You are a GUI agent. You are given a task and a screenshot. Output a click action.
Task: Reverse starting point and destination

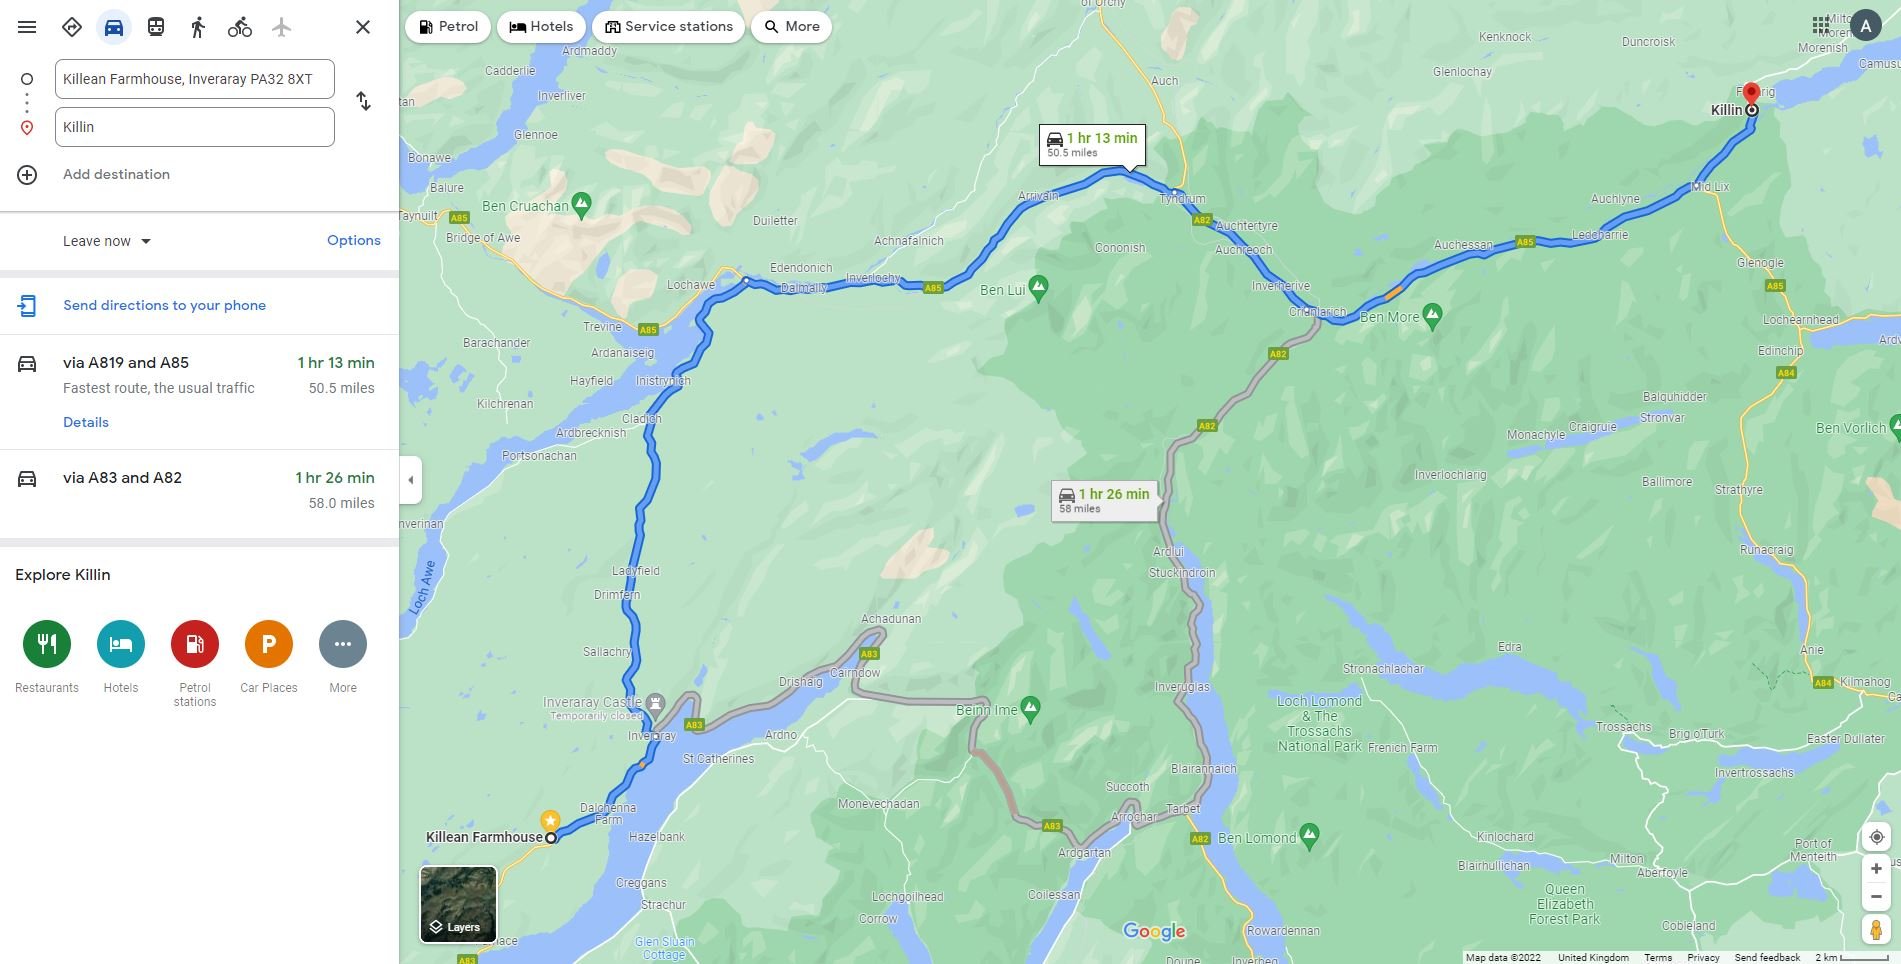[364, 101]
